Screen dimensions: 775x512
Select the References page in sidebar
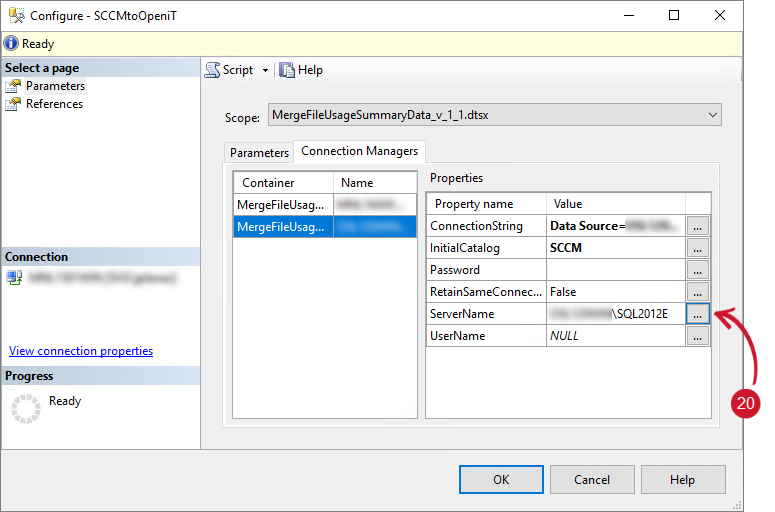(54, 104)
